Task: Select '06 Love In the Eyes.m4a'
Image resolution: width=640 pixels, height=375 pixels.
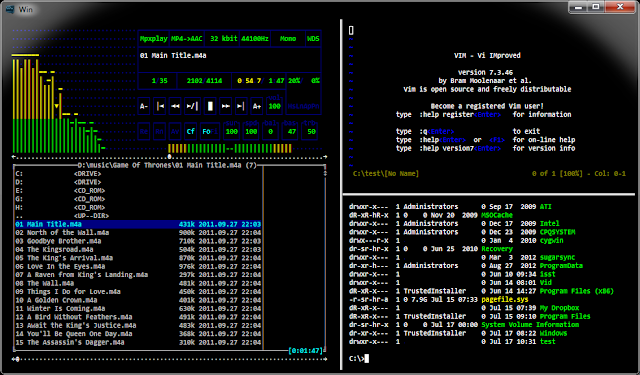Action: 138,266
